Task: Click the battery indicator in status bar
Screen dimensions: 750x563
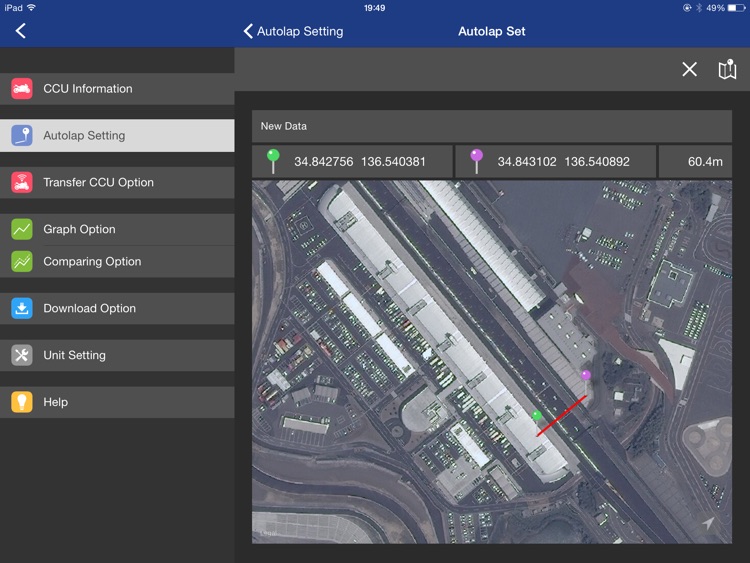Action: [x=736, y=8]
